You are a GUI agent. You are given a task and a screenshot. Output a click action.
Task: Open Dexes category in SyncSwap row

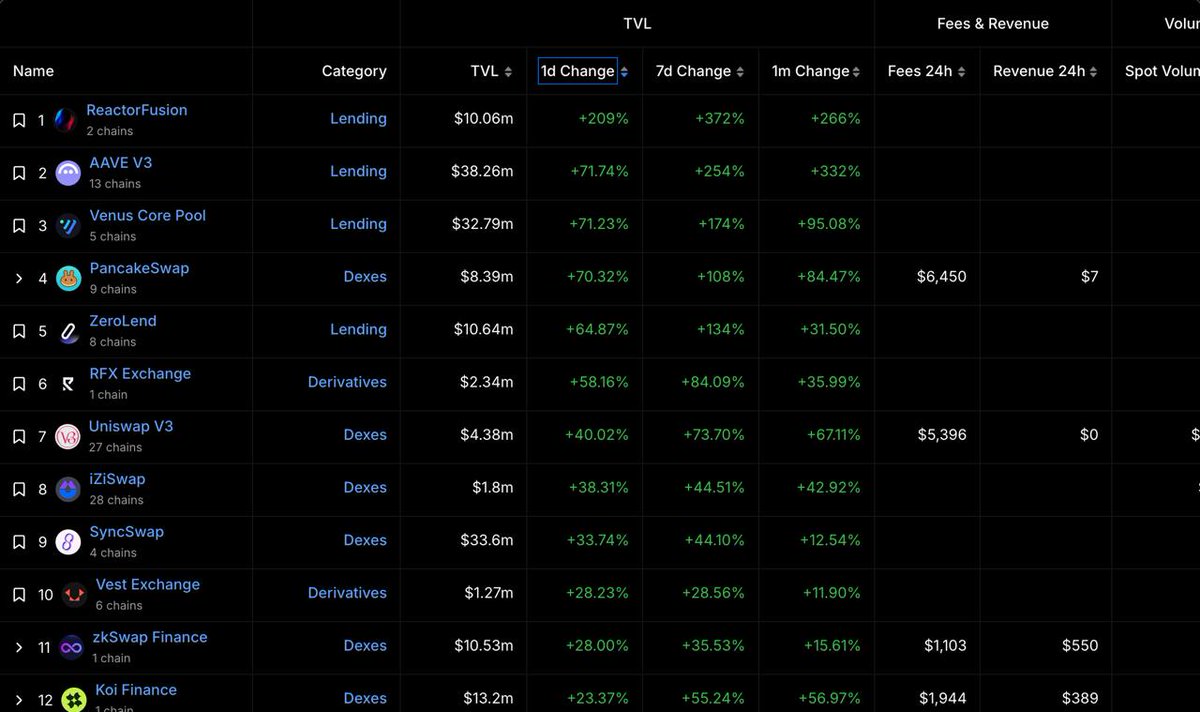(365, 540)
